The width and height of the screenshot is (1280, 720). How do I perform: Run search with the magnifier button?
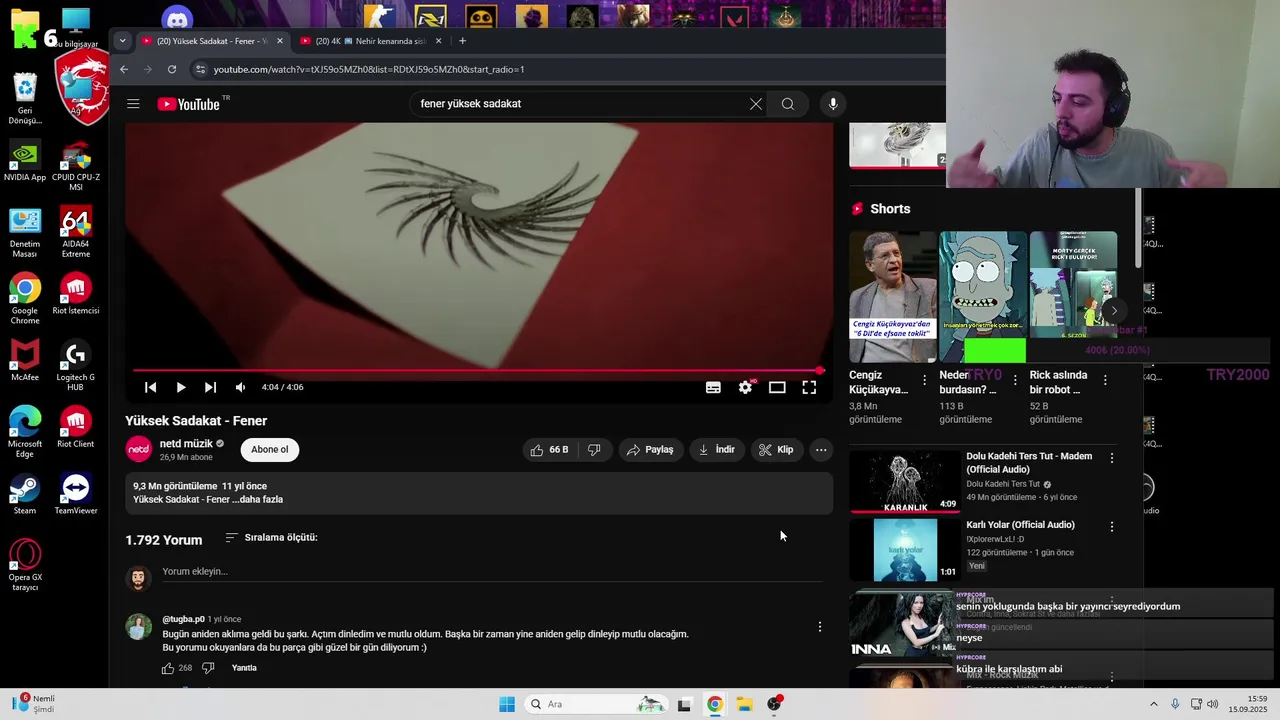click(788, 104)
